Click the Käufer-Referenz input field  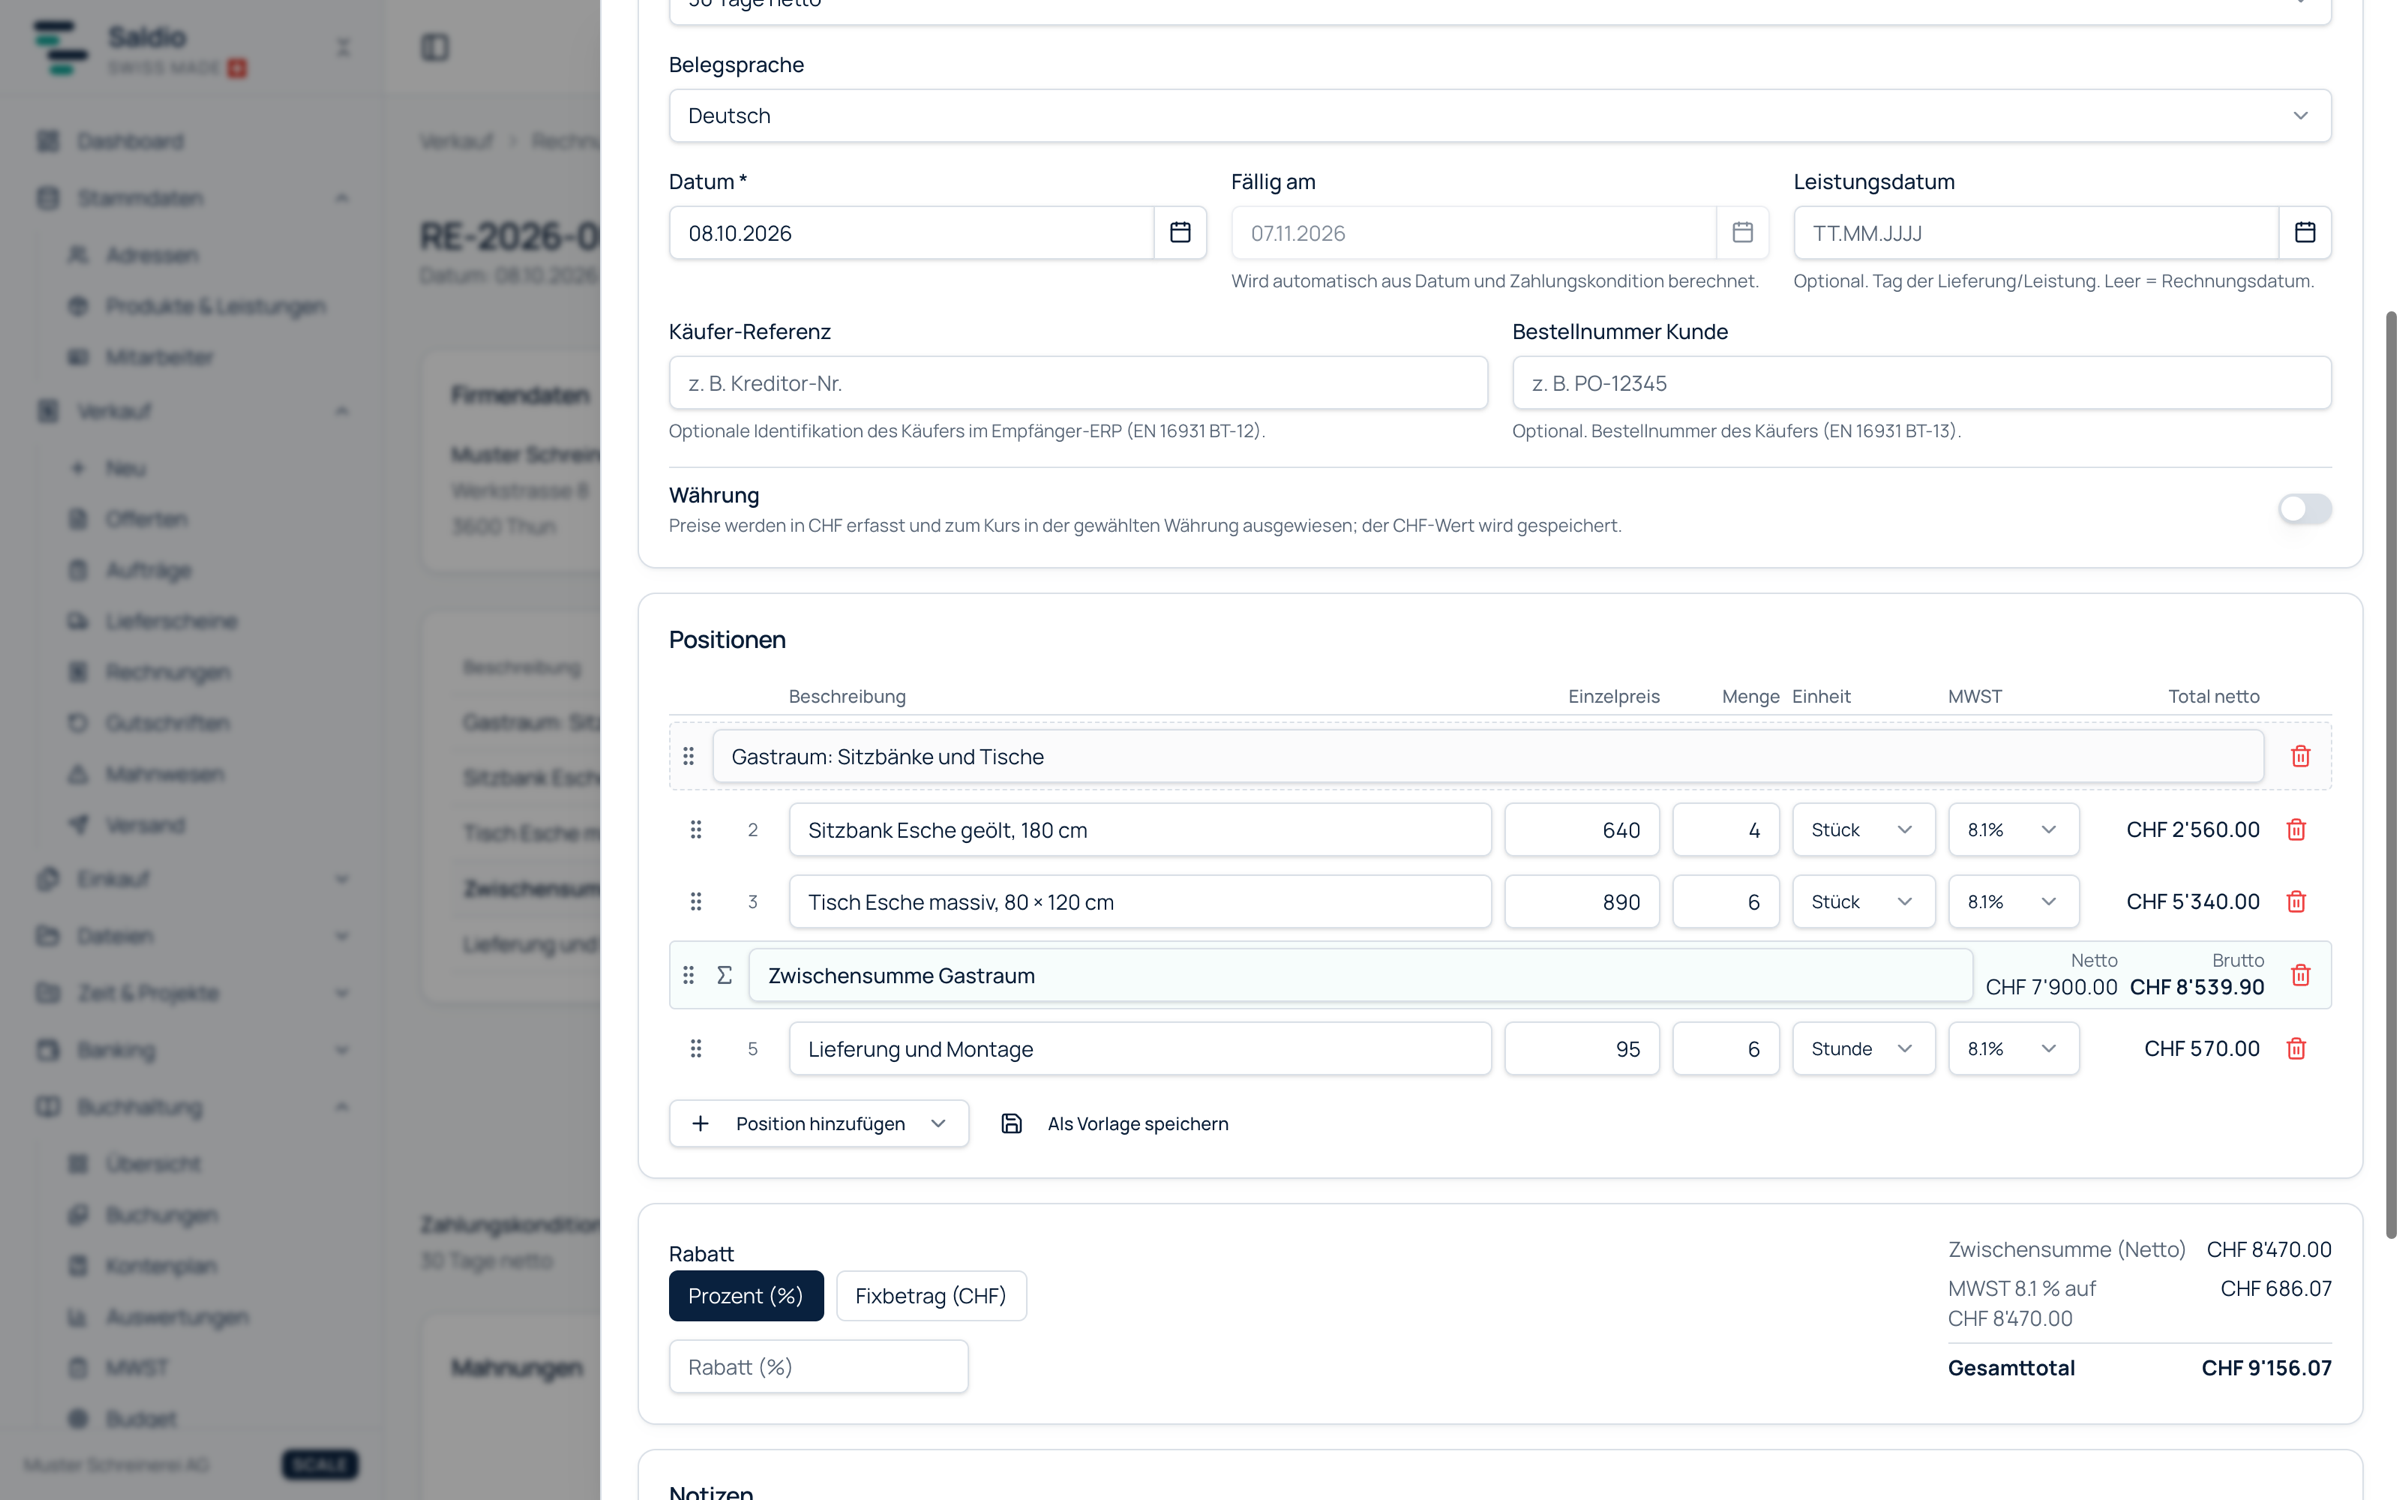(x=1078, y=383)
